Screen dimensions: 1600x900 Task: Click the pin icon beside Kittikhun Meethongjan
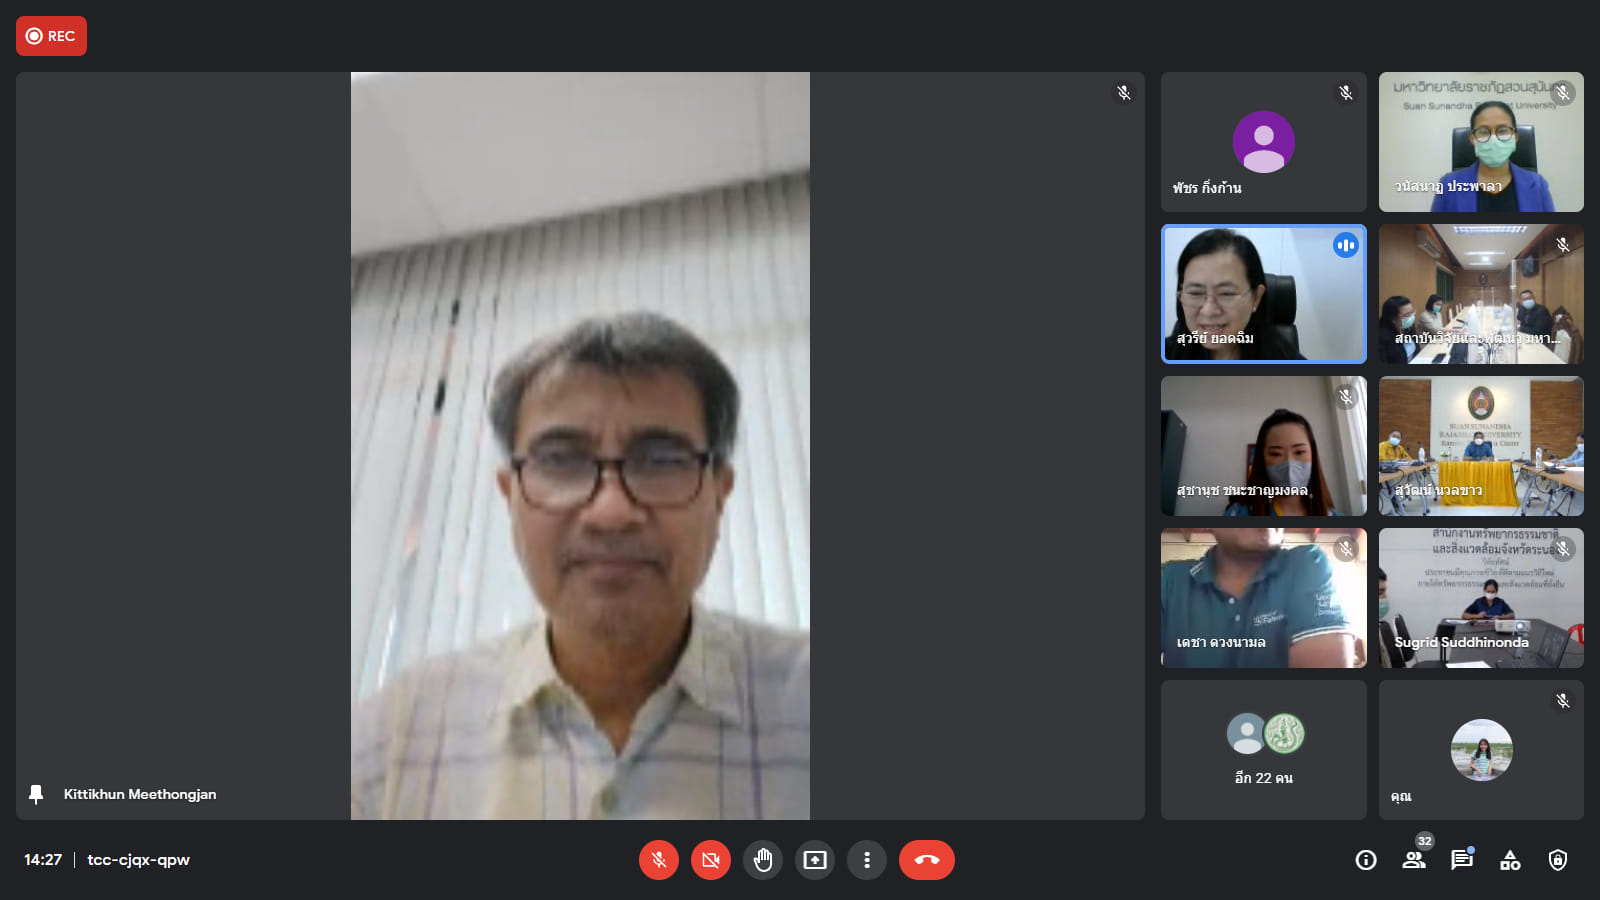tap(36, 794)
